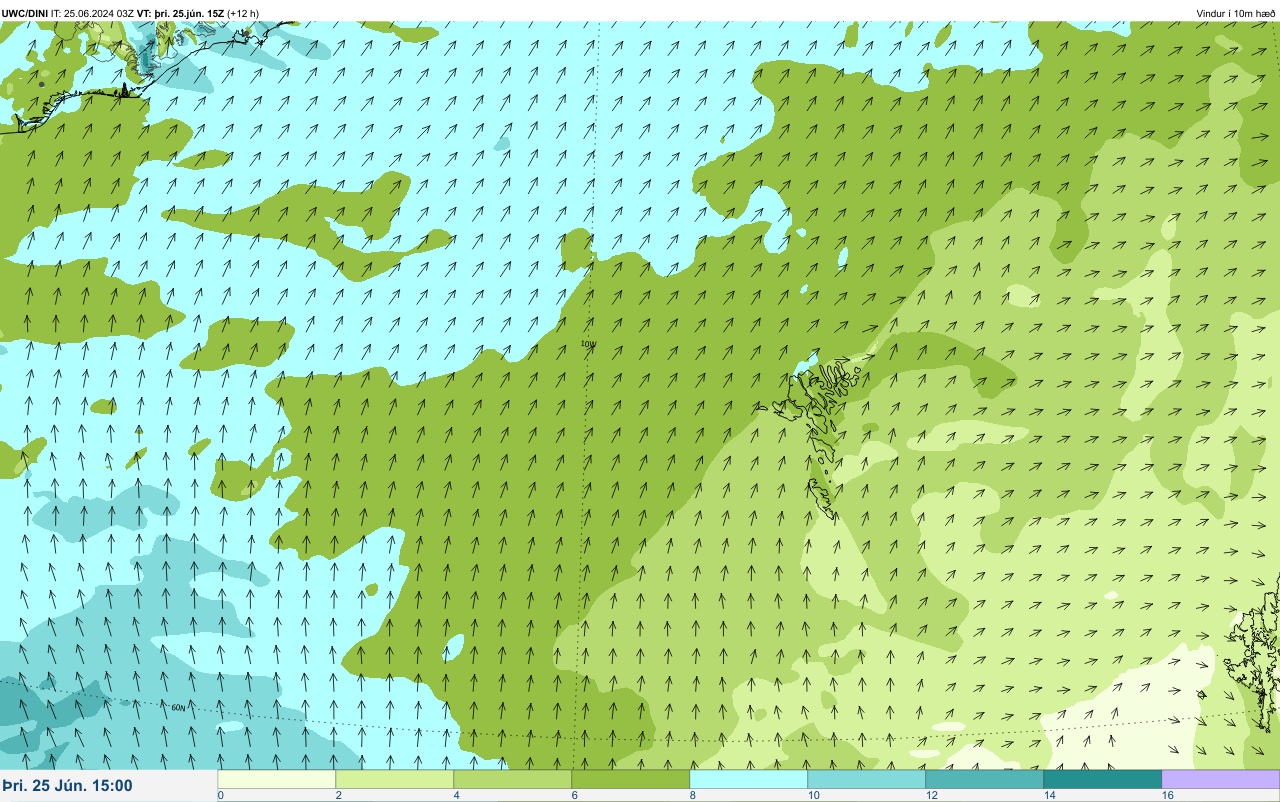The image size is (1280, 802).
Task: Pick the 4–6 green legend band
Action: pos(513,779)
